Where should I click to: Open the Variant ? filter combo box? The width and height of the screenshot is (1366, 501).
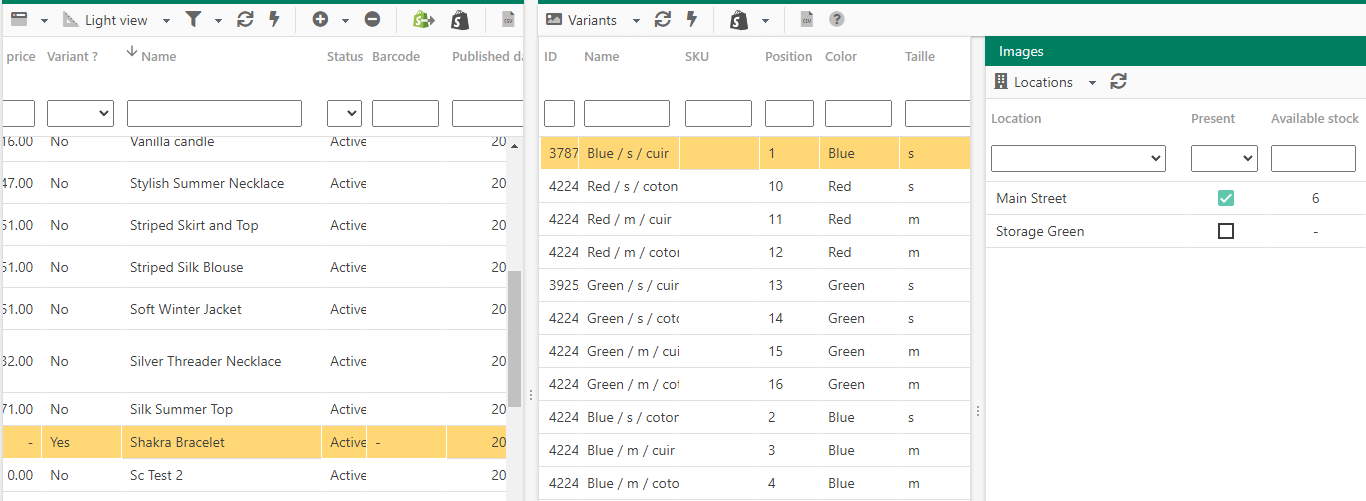pyautogui.click(x=80, y=113)
